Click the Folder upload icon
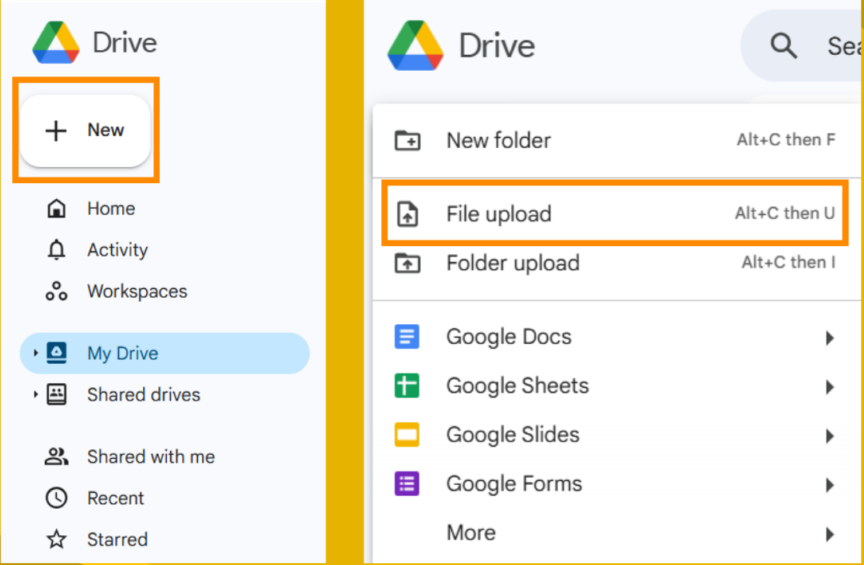The width and height of the screenshot is (864, 565). click(407, 263)
